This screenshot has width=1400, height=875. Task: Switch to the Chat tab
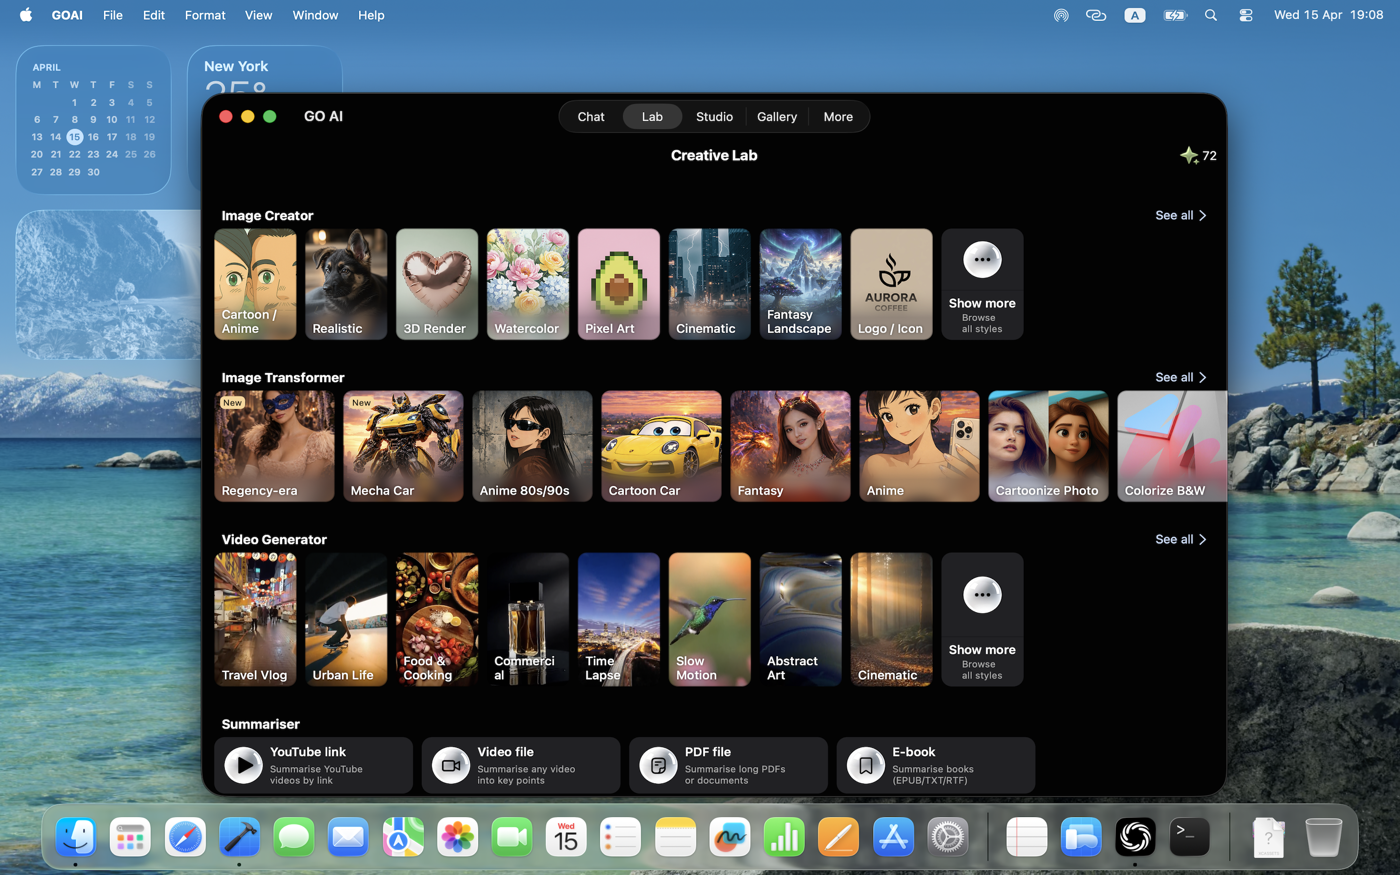pyautogui.click(x=591, y=117)
